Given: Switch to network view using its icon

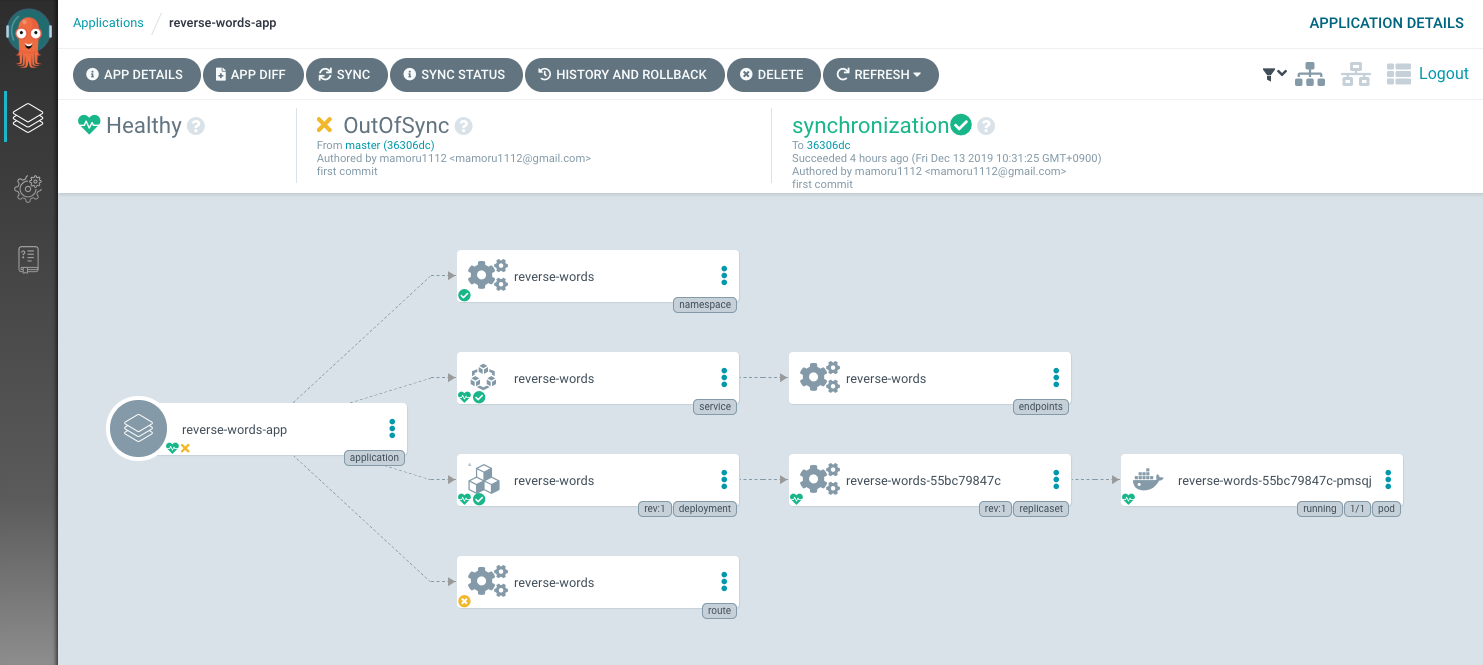Looking at the screenshot, I should point(1355,73).
